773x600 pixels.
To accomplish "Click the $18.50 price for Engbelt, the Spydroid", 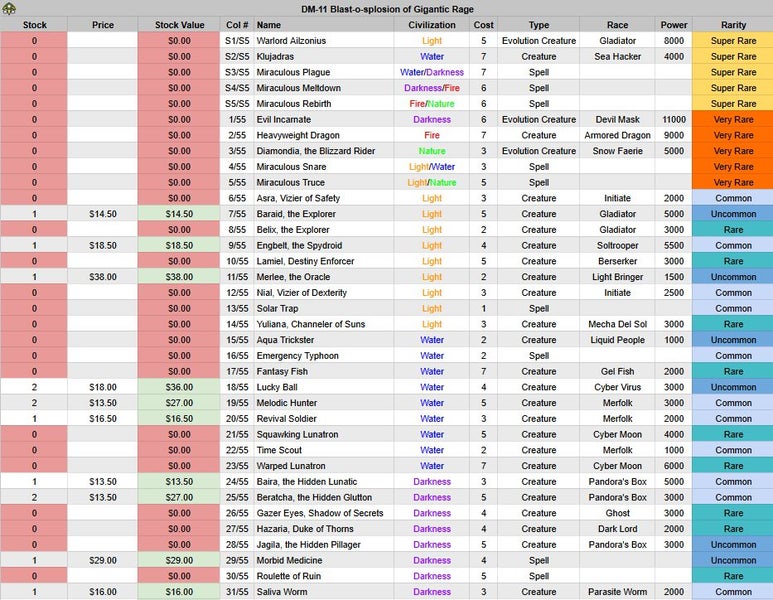I will [103, 246].
